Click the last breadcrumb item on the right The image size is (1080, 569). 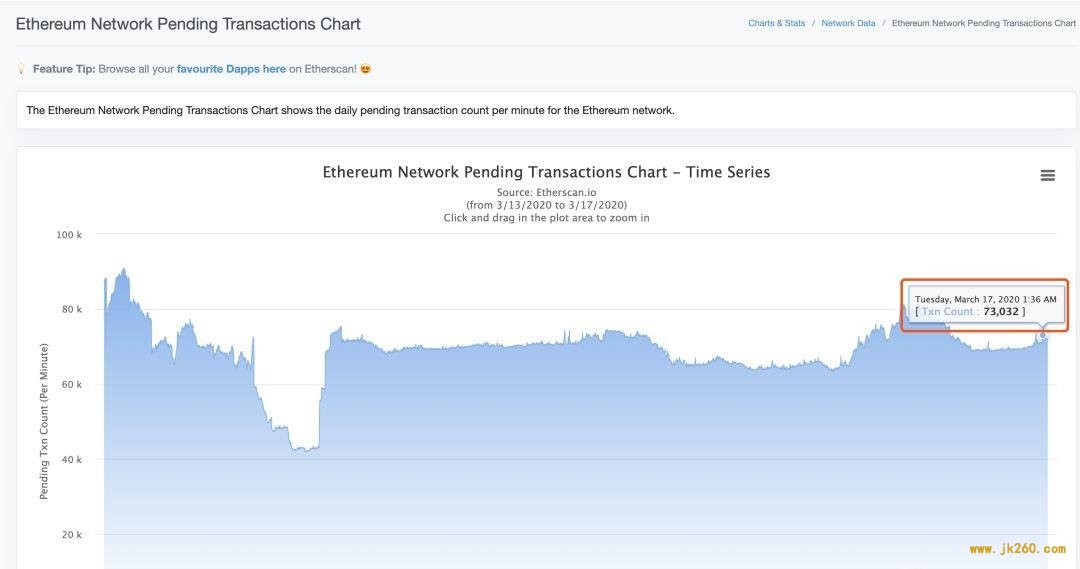coord(983,23)
